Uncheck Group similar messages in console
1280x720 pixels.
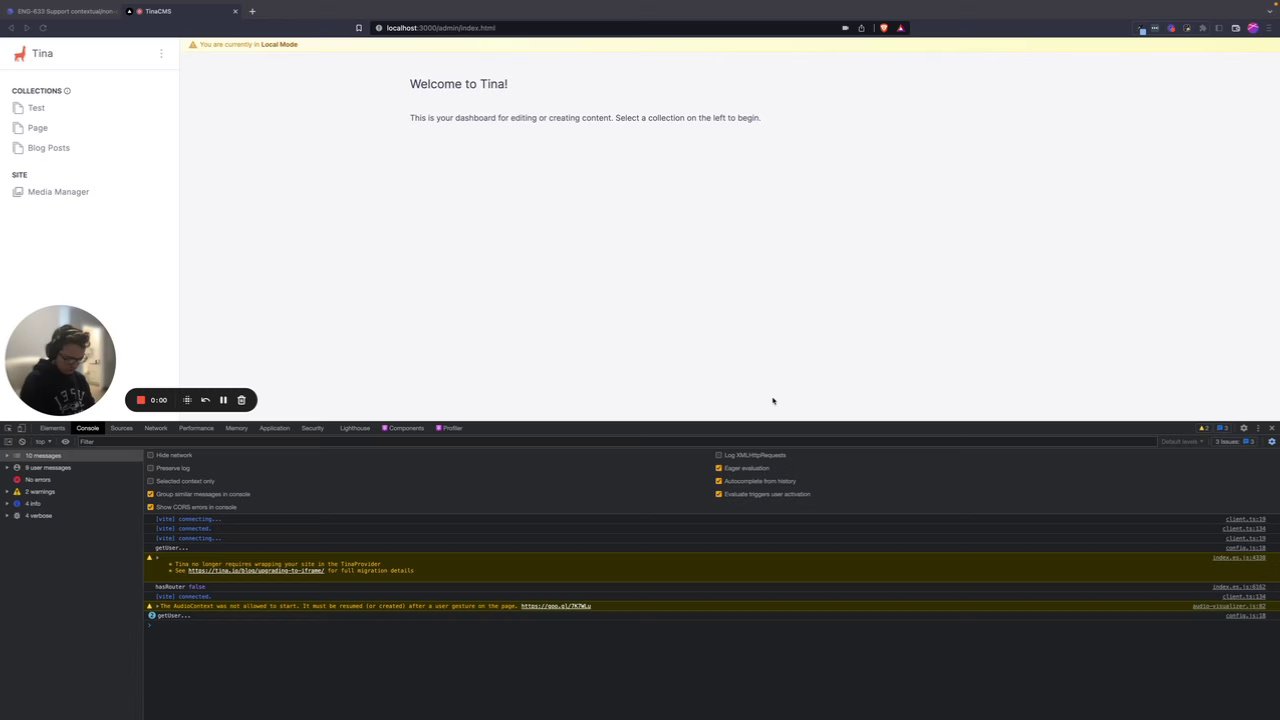[150, 494]
